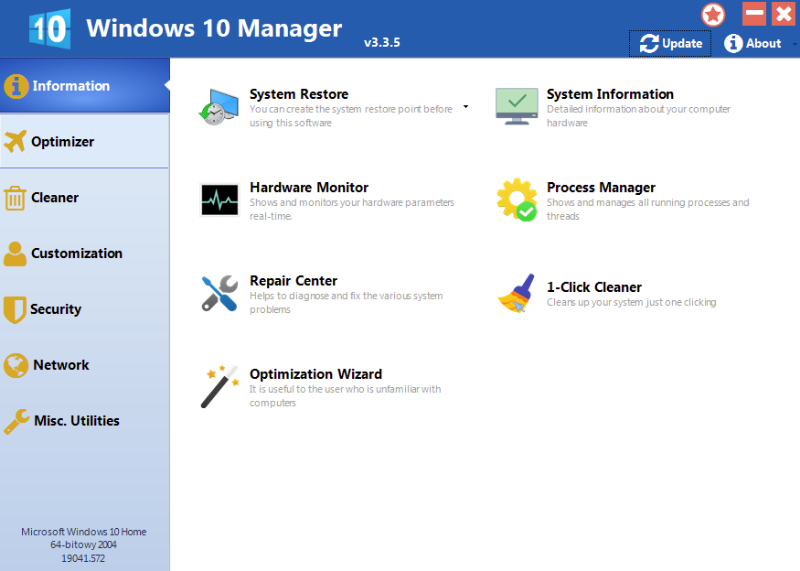The width and height of the screenshot is (800, 571).
Task: Click the Network globe icon
Action: pos(16,365)
